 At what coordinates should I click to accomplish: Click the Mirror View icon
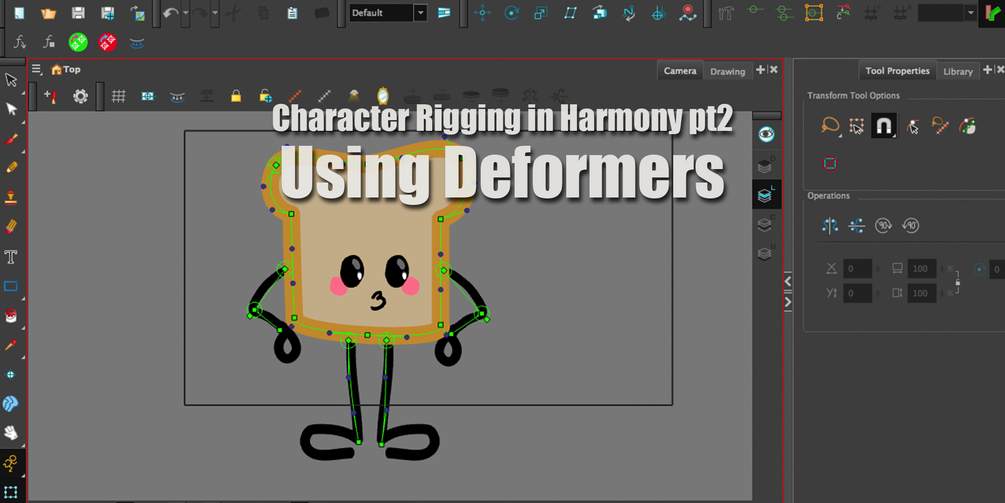click(x=383, y=96)
